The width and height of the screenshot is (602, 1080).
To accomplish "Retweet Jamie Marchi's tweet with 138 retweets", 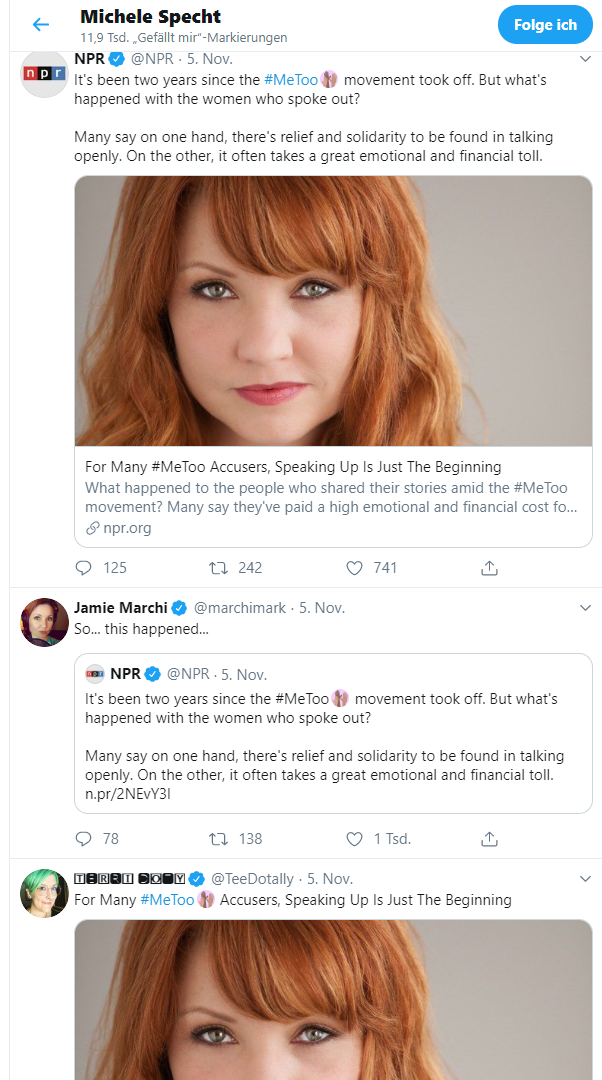I will [218, 838].
